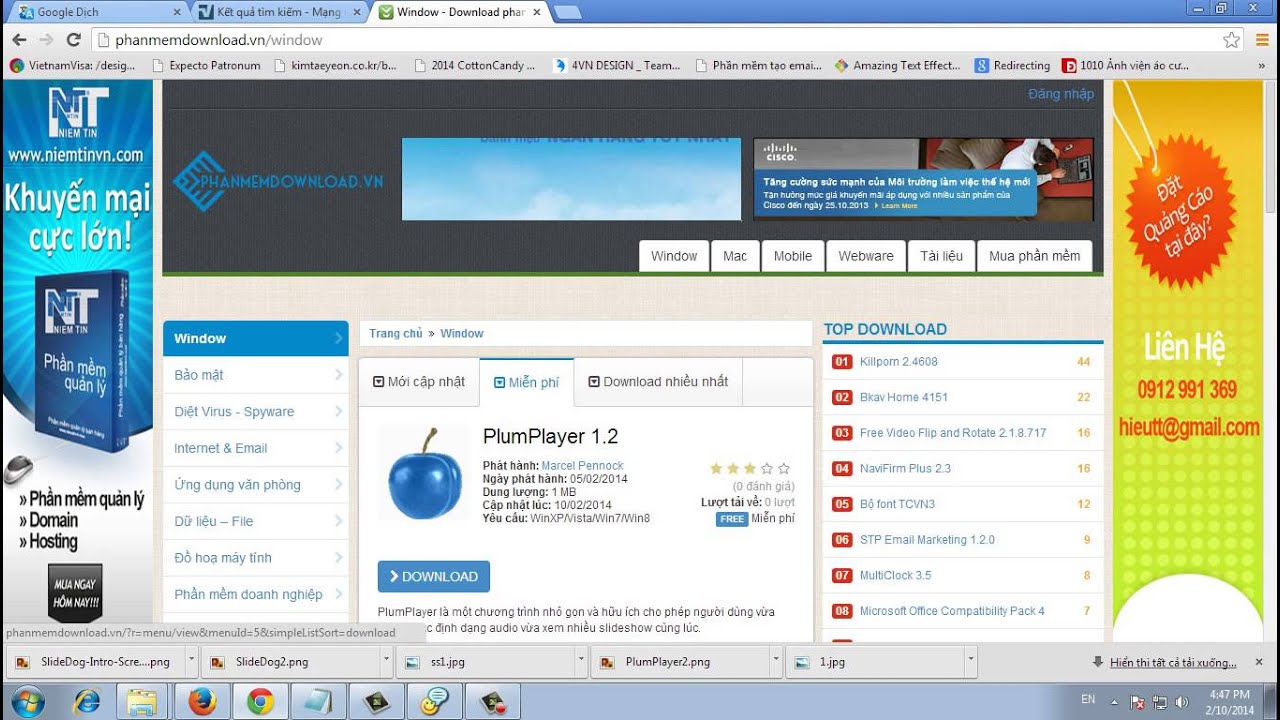Select the Mới cập nhật tab
Image resolution: width=1280 pixels, height=720 pixels.
(x=419, y=382)
